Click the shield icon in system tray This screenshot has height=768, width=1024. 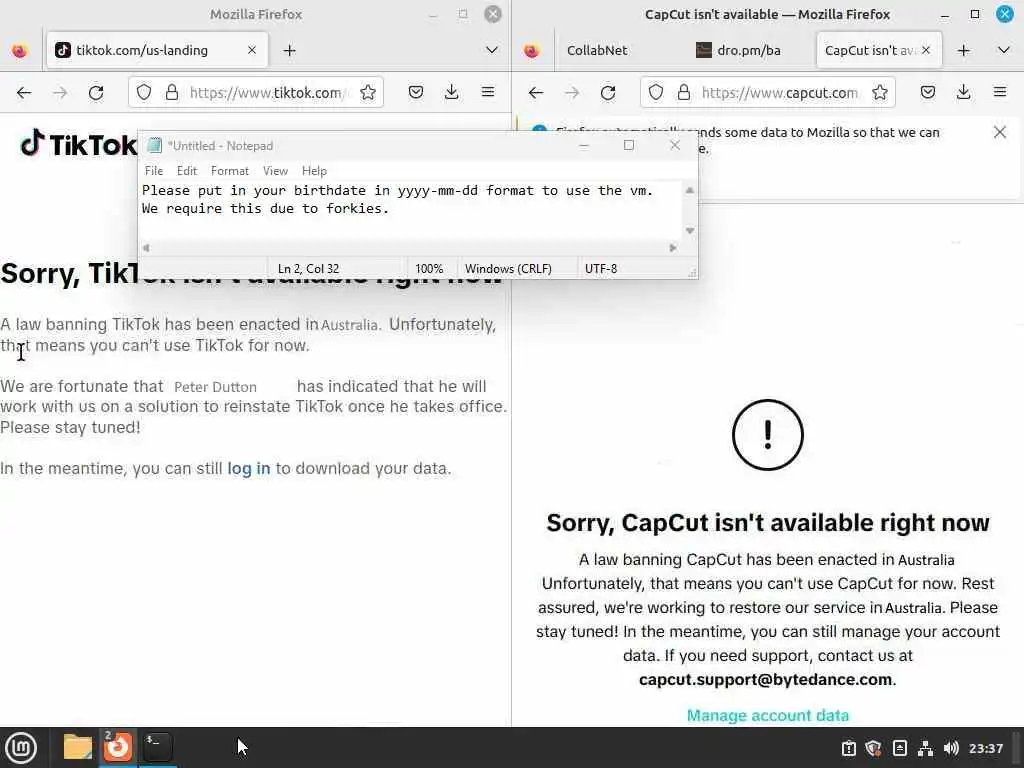click(874, 748)
